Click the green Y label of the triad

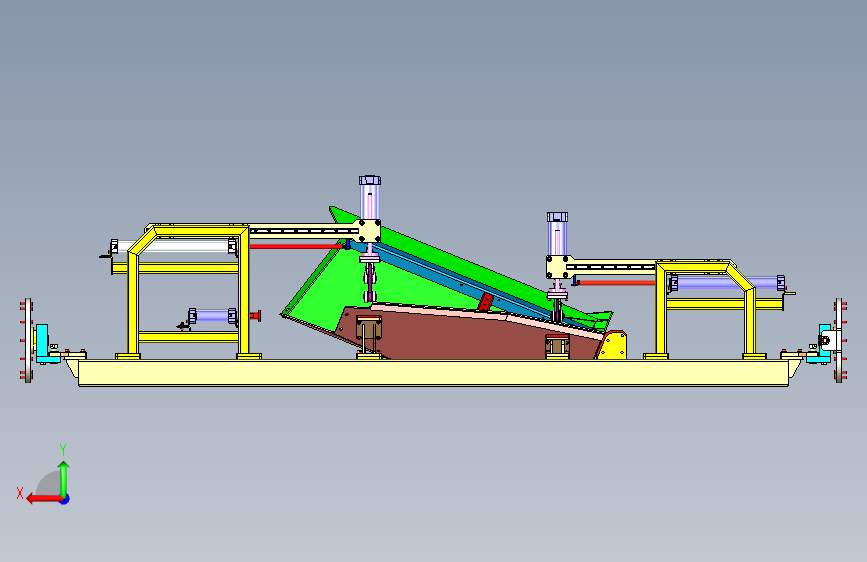(63, 450)
